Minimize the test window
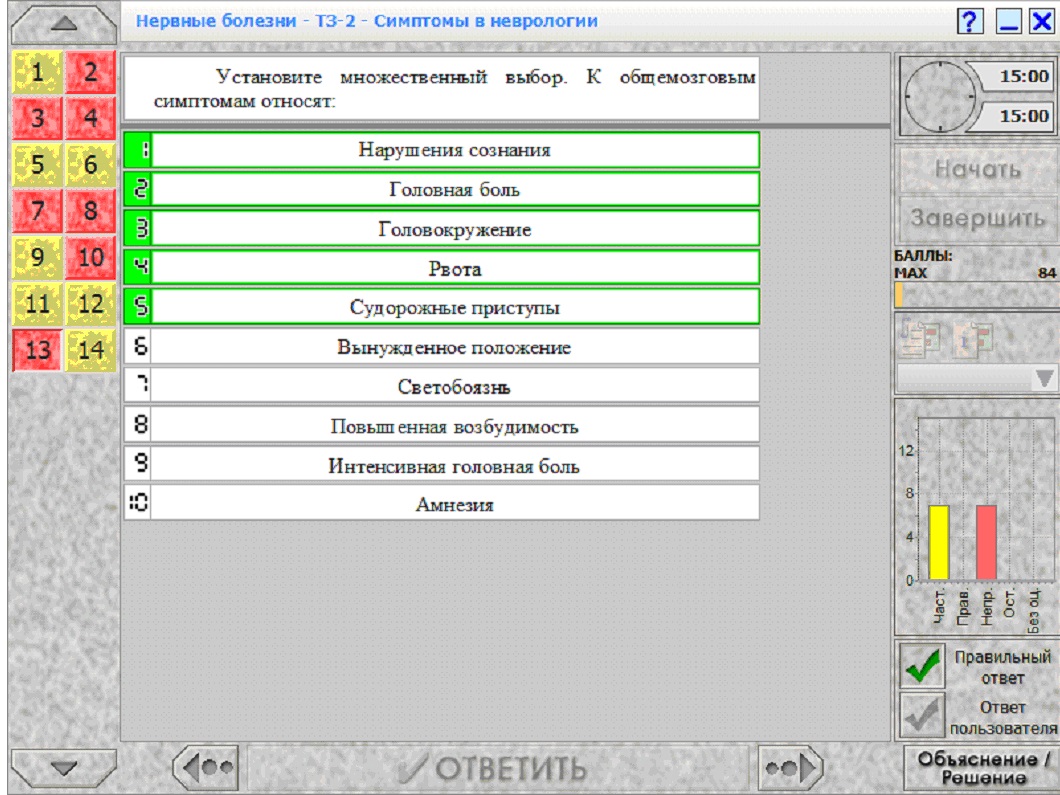 (x=1008, y=22)
